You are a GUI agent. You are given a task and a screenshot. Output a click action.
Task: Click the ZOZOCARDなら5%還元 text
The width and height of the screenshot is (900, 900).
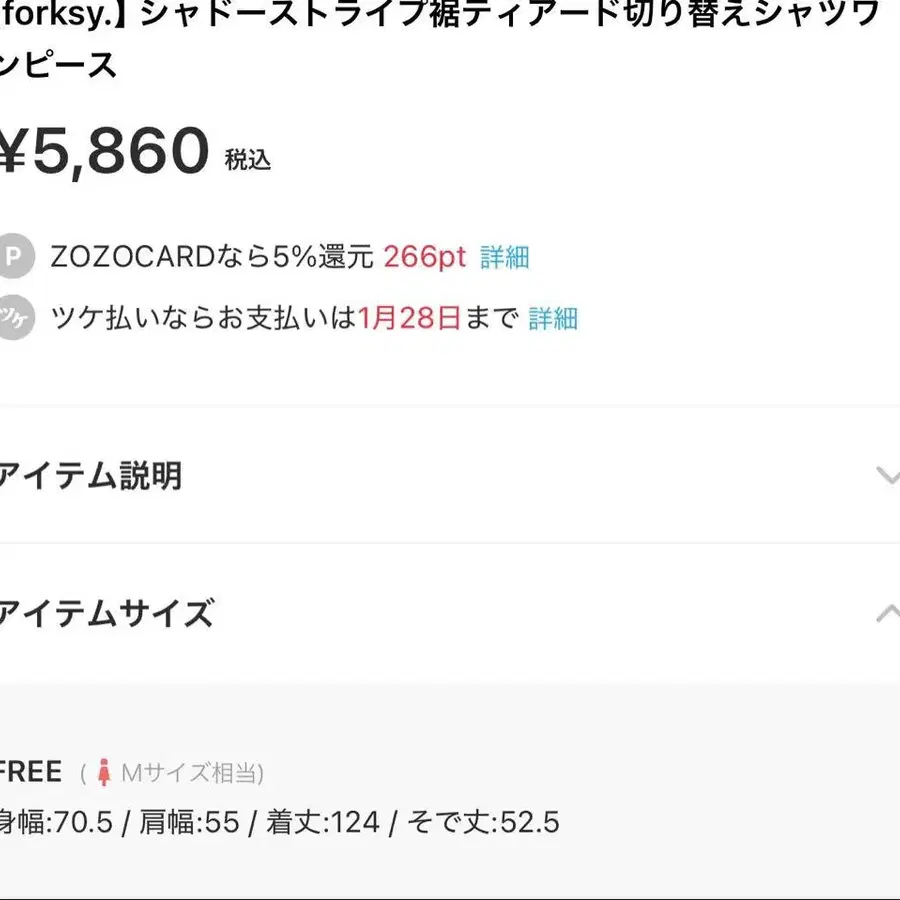pos(211,257)
